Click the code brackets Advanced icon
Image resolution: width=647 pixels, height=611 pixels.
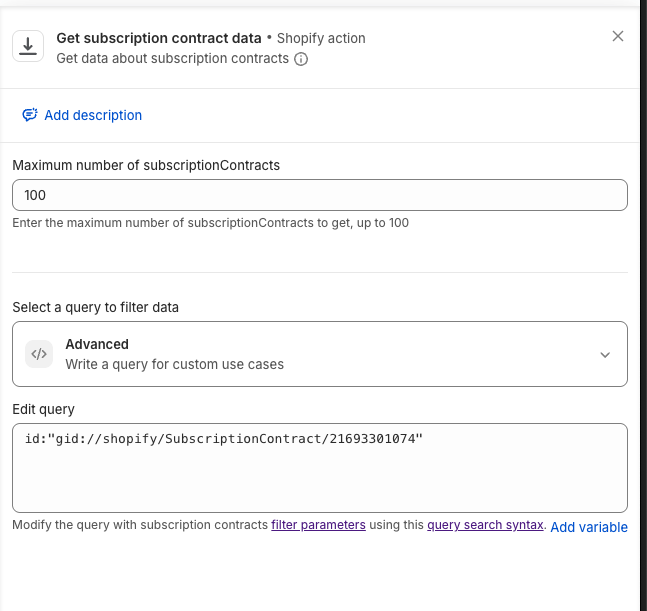click(39, 354)
